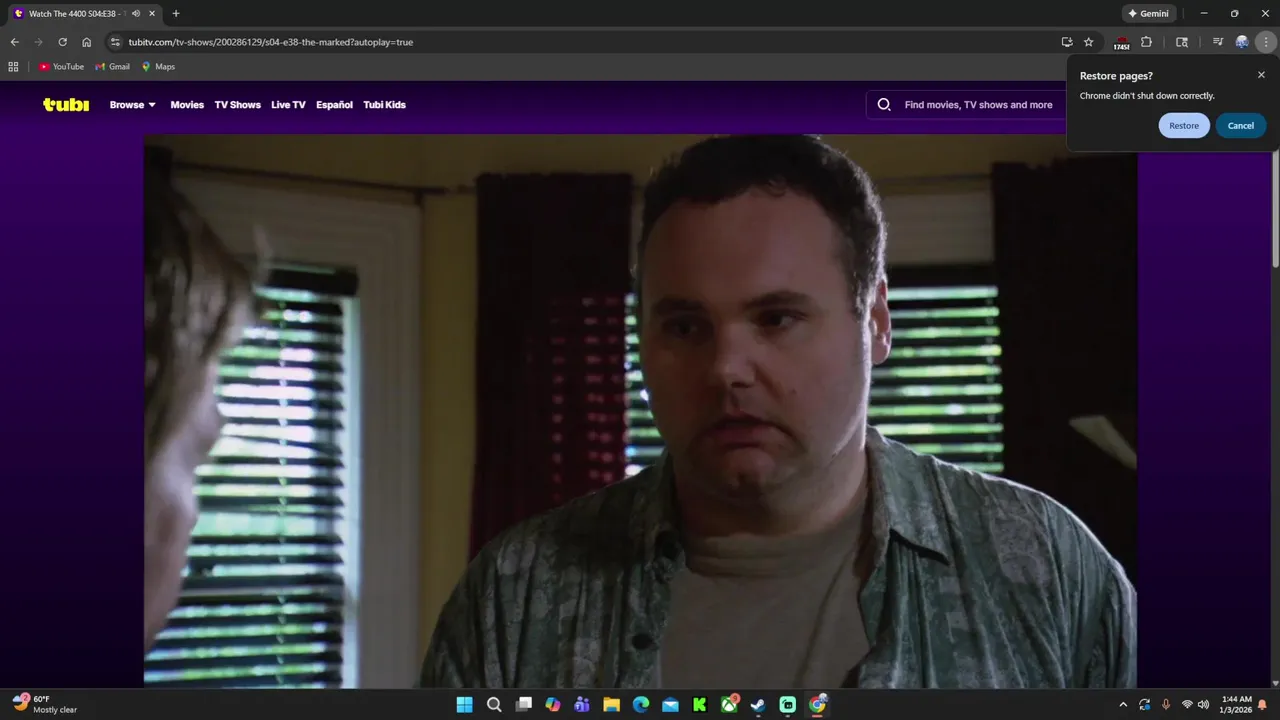
Task: Open the notifications bell icon
Action: click(1263, 705)
